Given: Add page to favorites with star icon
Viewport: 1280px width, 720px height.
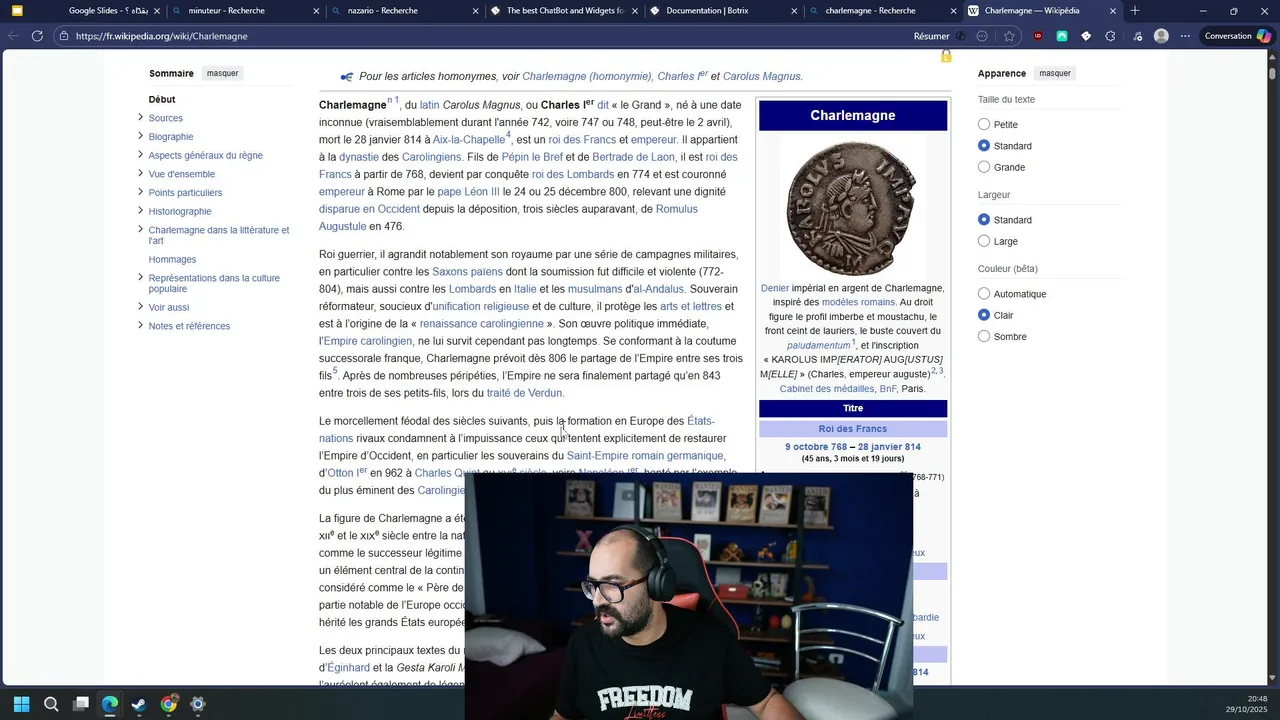Looking at the screenshot, I should pyautogui.click(x=1009, y=36).
